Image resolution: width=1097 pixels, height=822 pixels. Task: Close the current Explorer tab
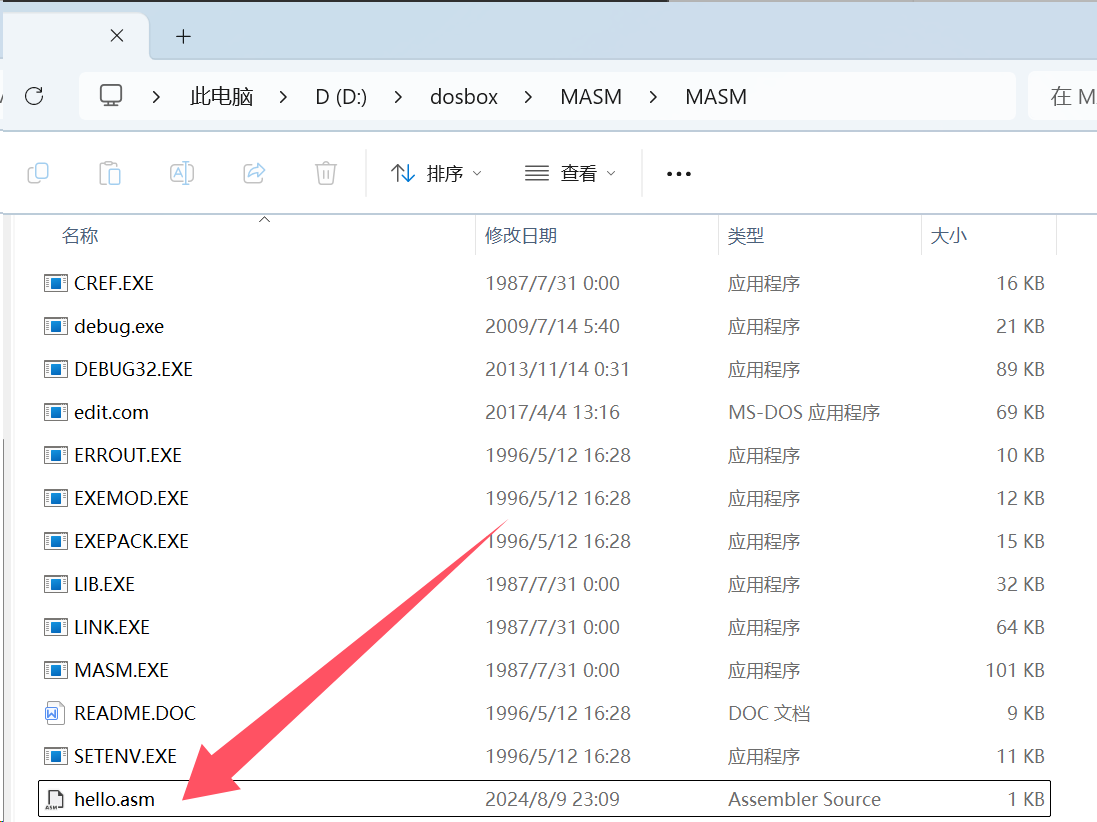pyautogui.click(x=117, y=36)
